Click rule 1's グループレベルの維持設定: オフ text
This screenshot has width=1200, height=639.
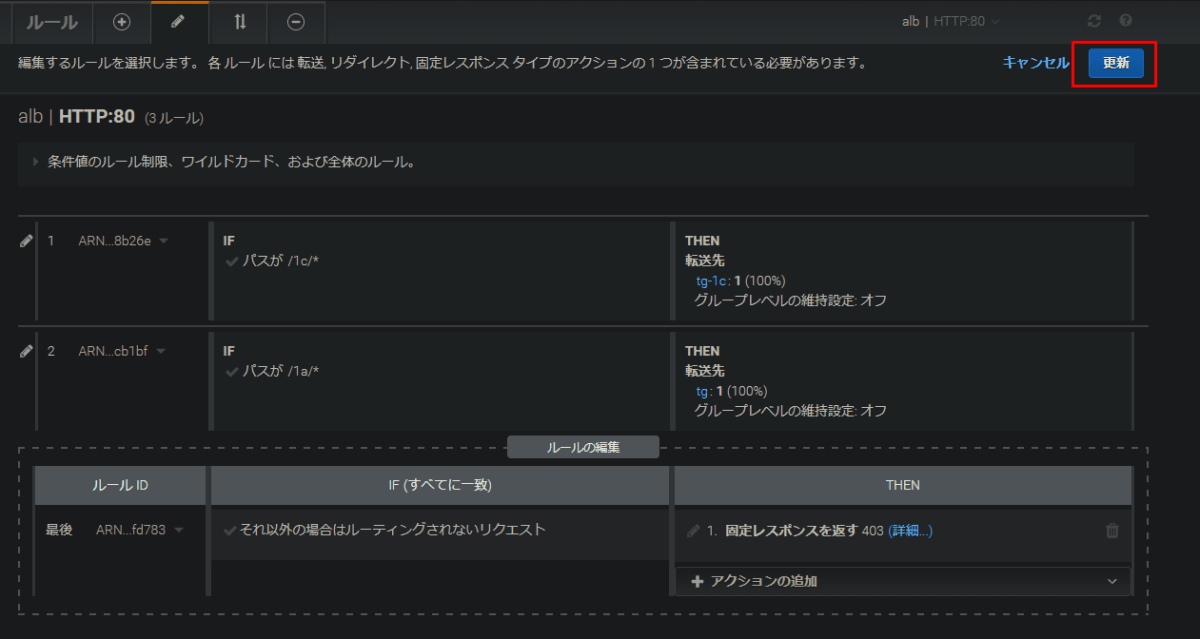click(790, 300)
